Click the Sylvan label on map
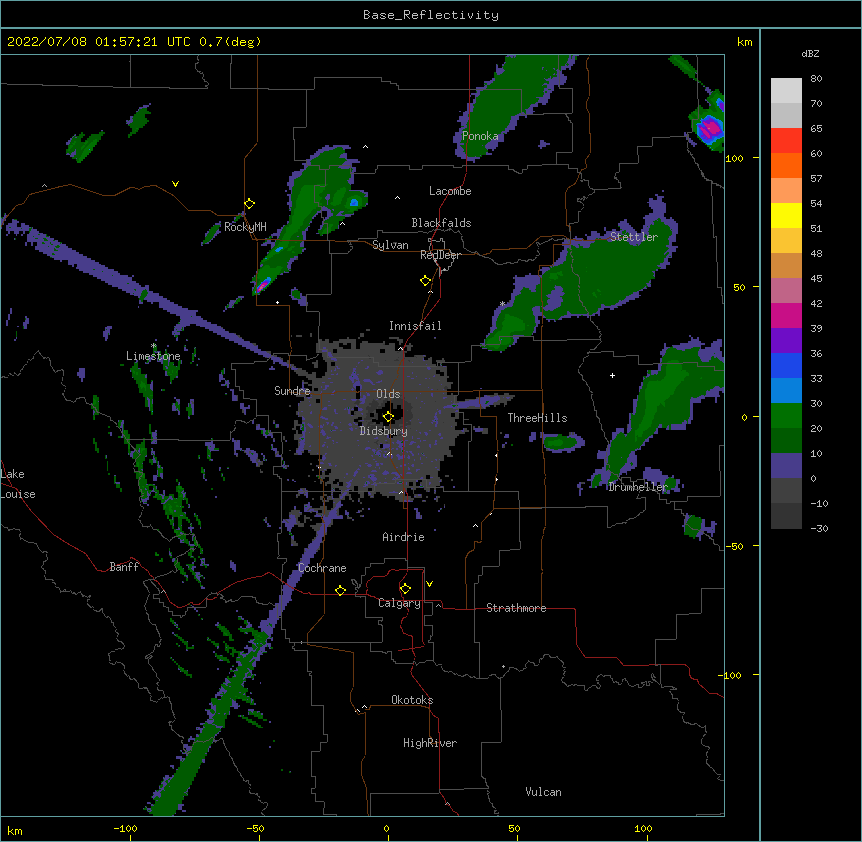The height and width of the screenshot is (842, 862). click(x=390, y=245)
